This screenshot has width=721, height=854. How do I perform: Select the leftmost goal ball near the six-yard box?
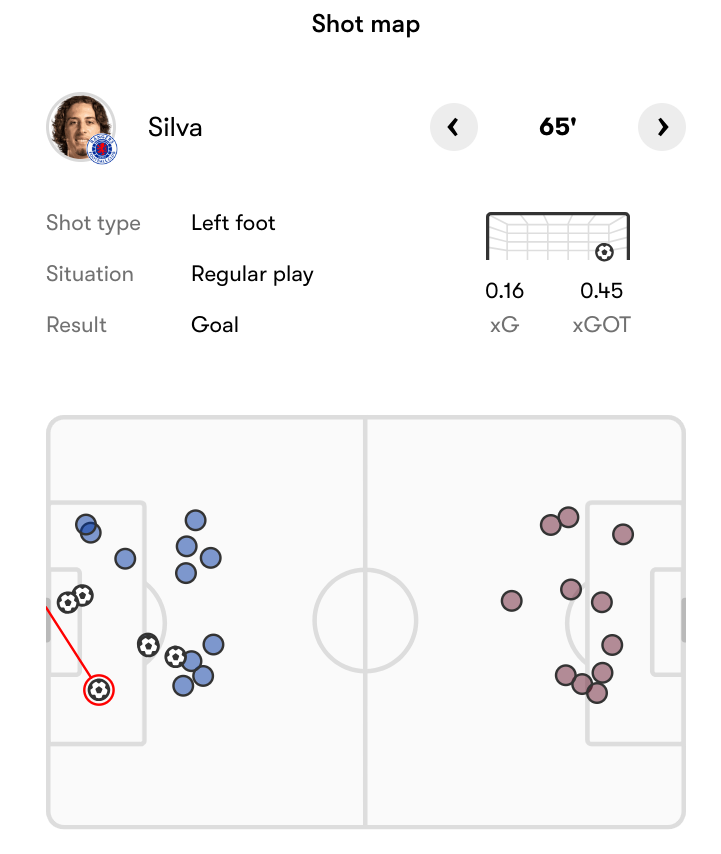coord(68,602)
